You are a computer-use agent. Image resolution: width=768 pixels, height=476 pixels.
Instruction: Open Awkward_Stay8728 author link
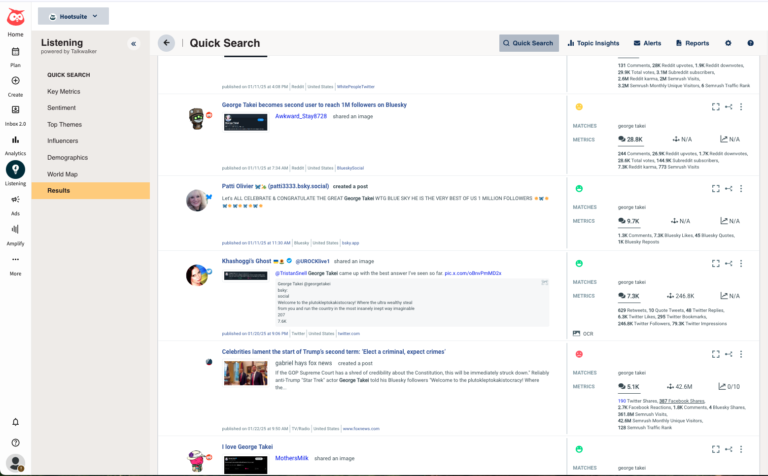[x=301, y=116]
